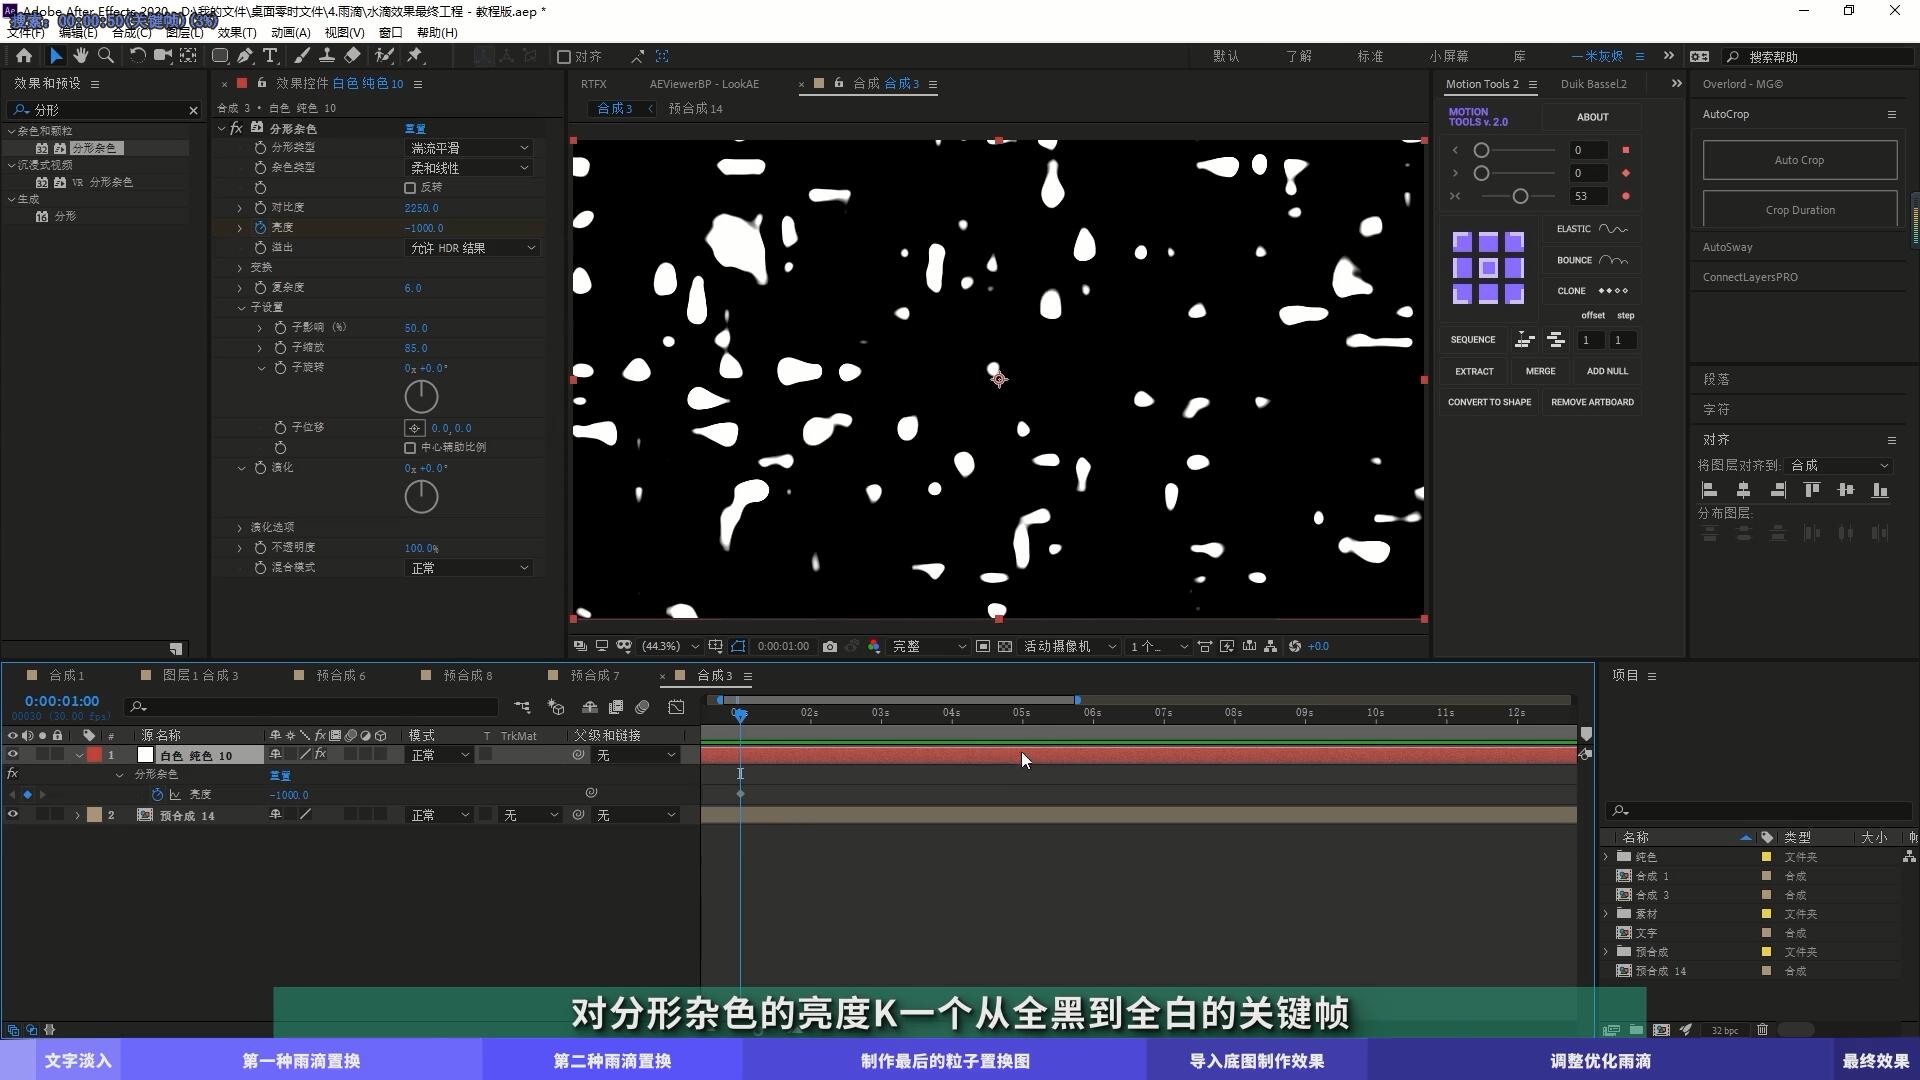Select the Puppet Pin tool
This screenshot has width=1920, height=1080.
pyautogui.click(x=415, y=56)
